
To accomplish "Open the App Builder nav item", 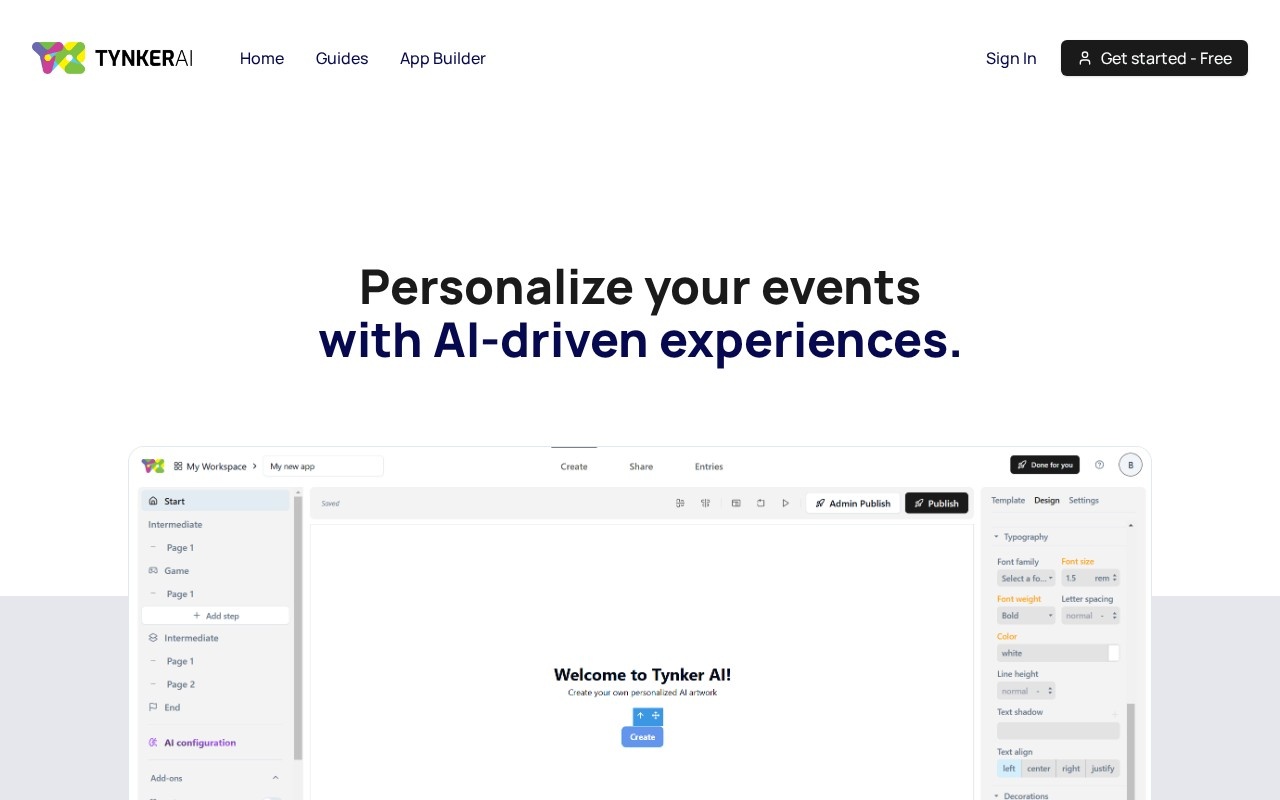I will coord(443,58).
